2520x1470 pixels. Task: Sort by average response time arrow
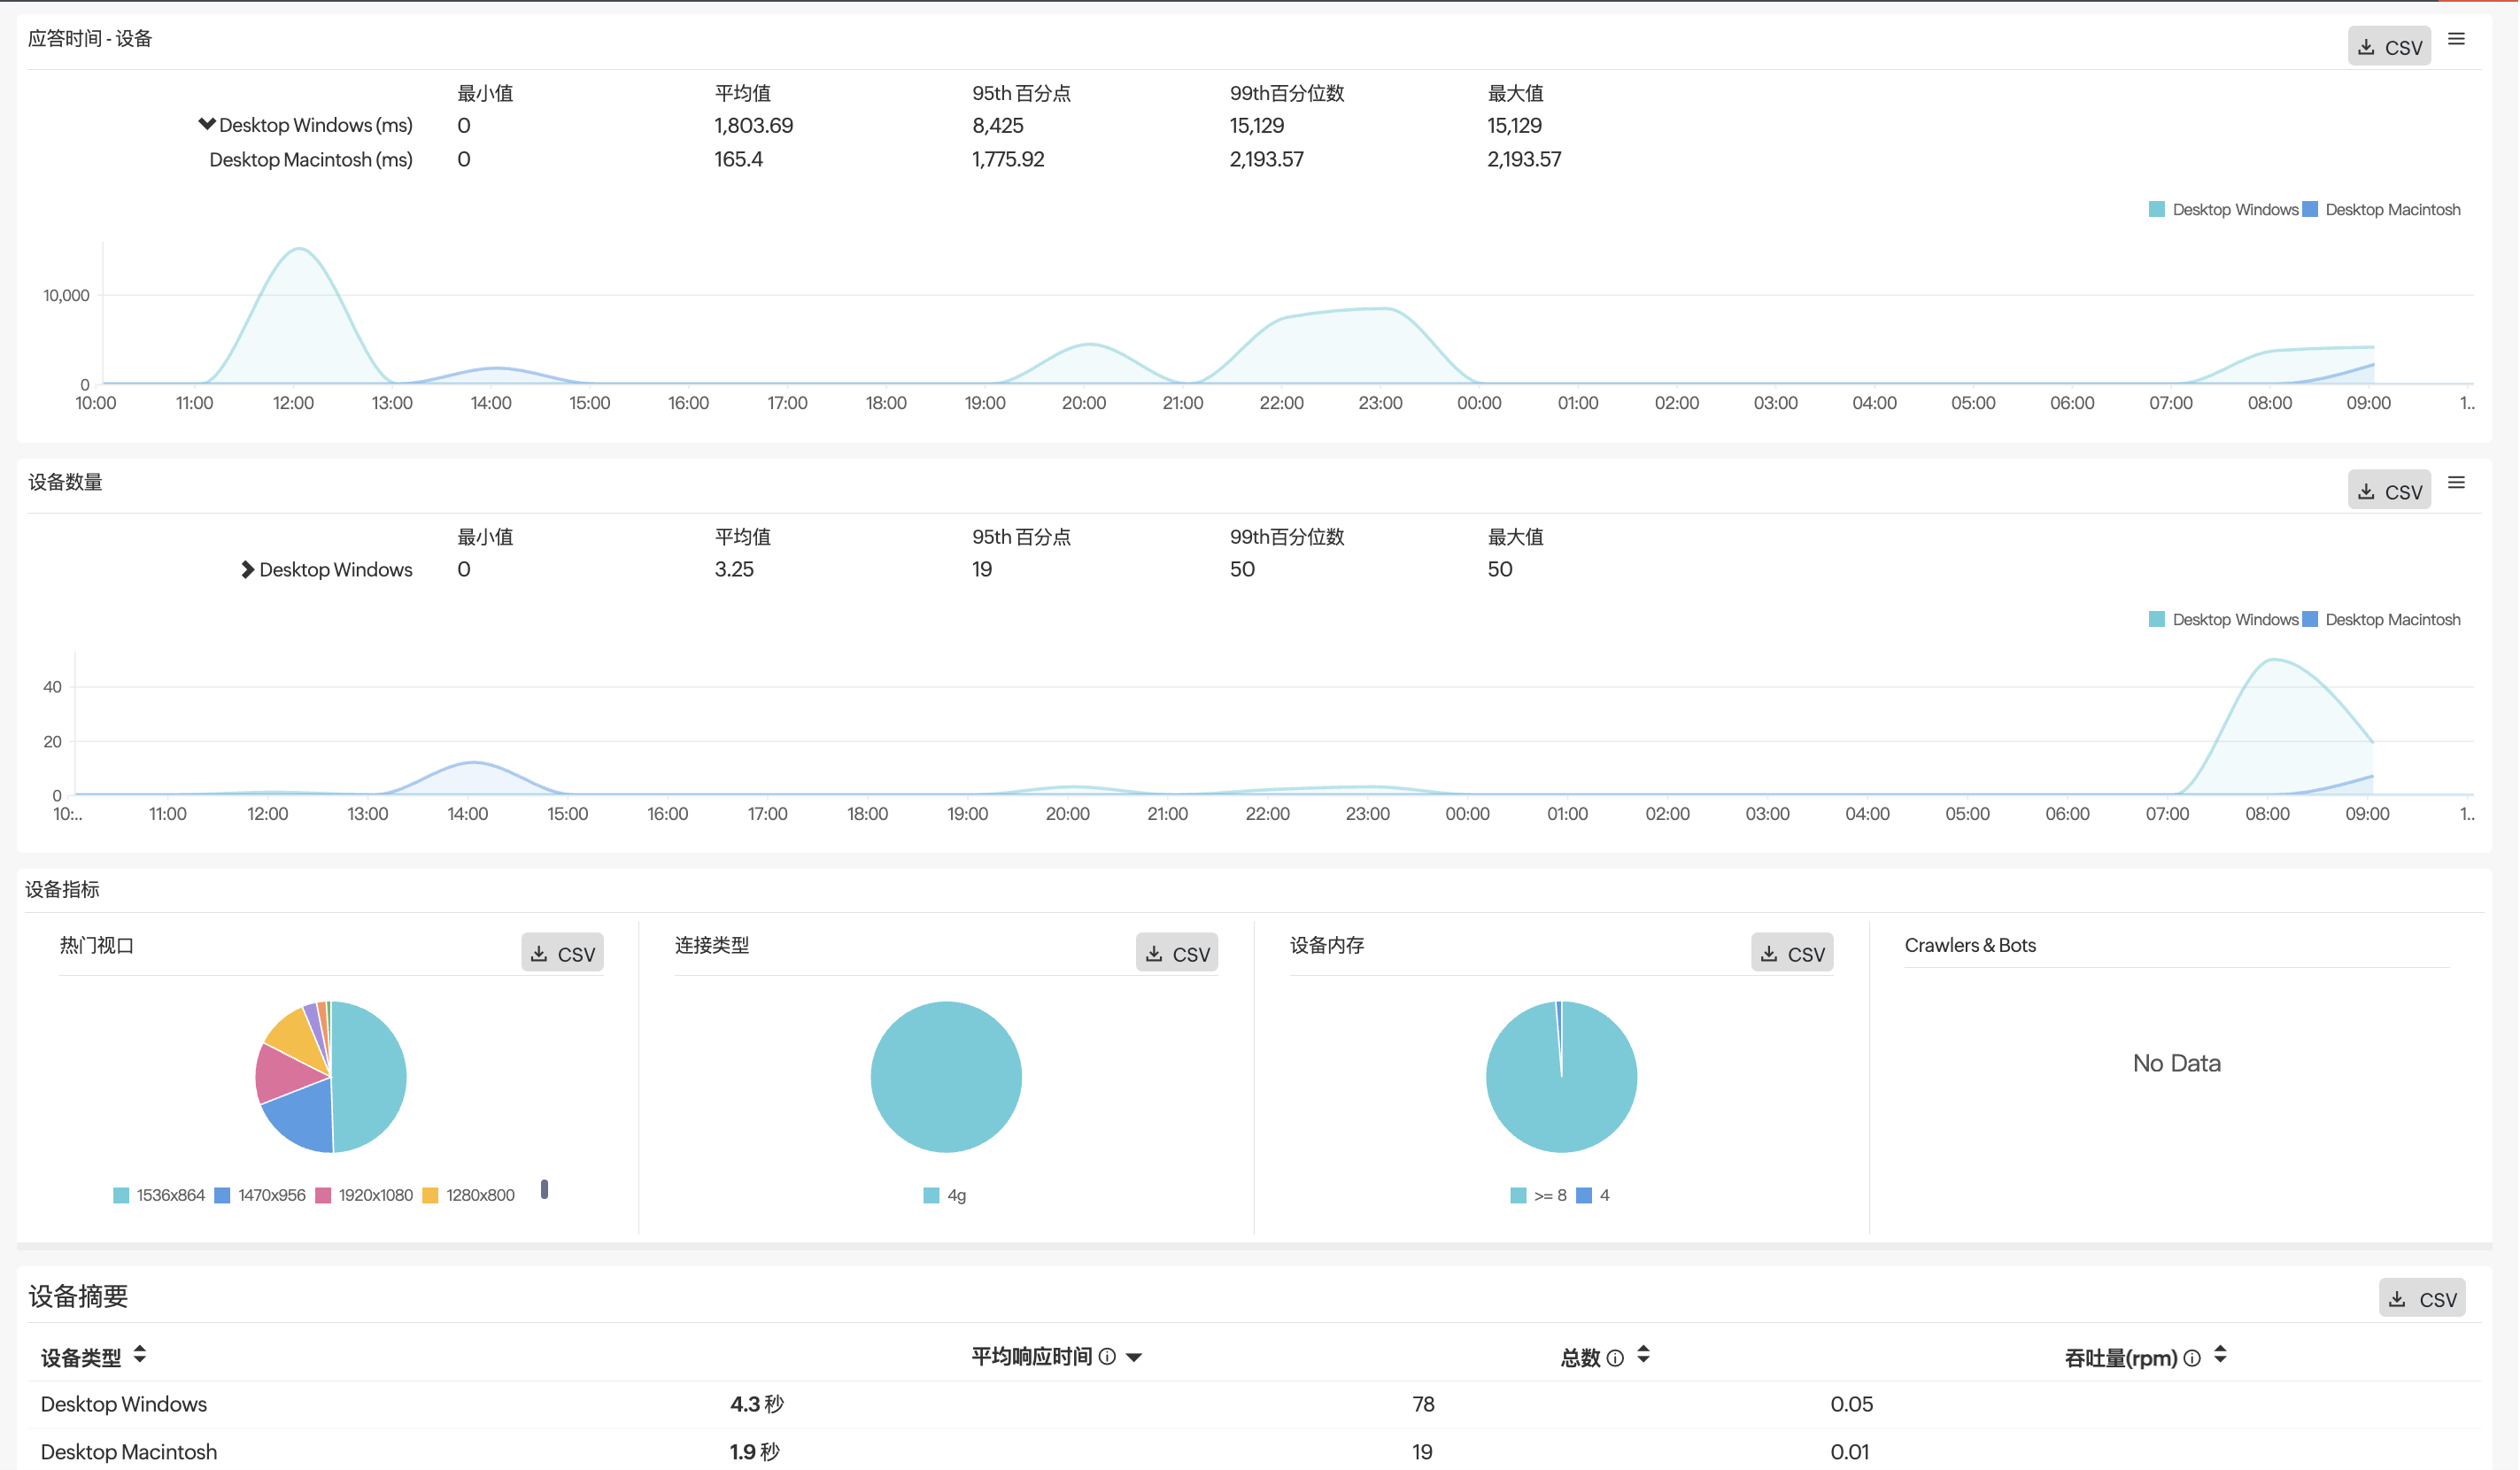1135,1358
